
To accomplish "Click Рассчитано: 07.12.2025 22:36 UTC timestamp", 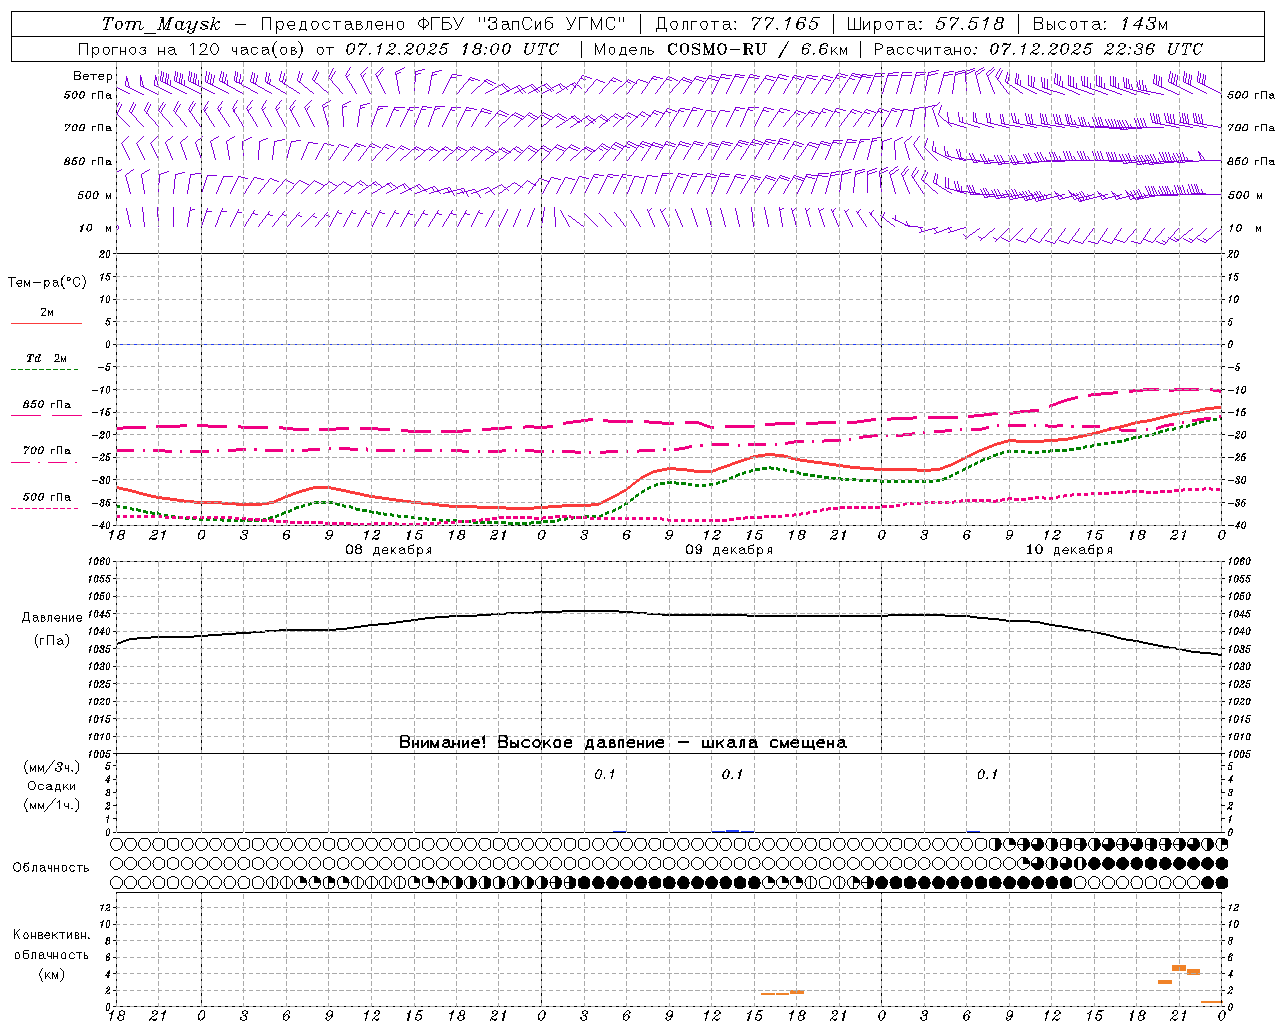I will tap(1038, 49).
